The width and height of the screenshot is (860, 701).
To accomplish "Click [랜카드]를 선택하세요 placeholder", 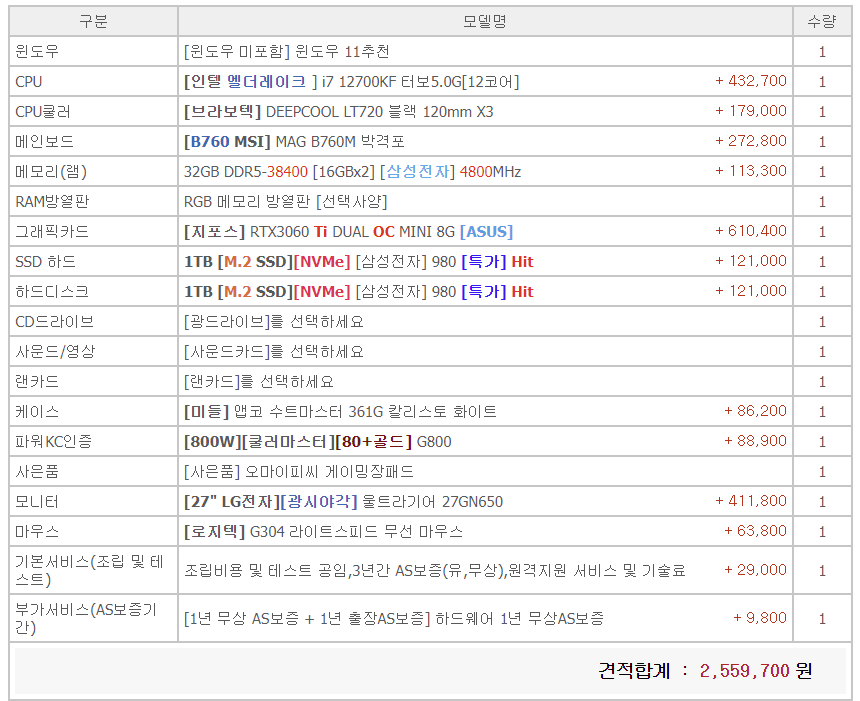I will point(259,382).
